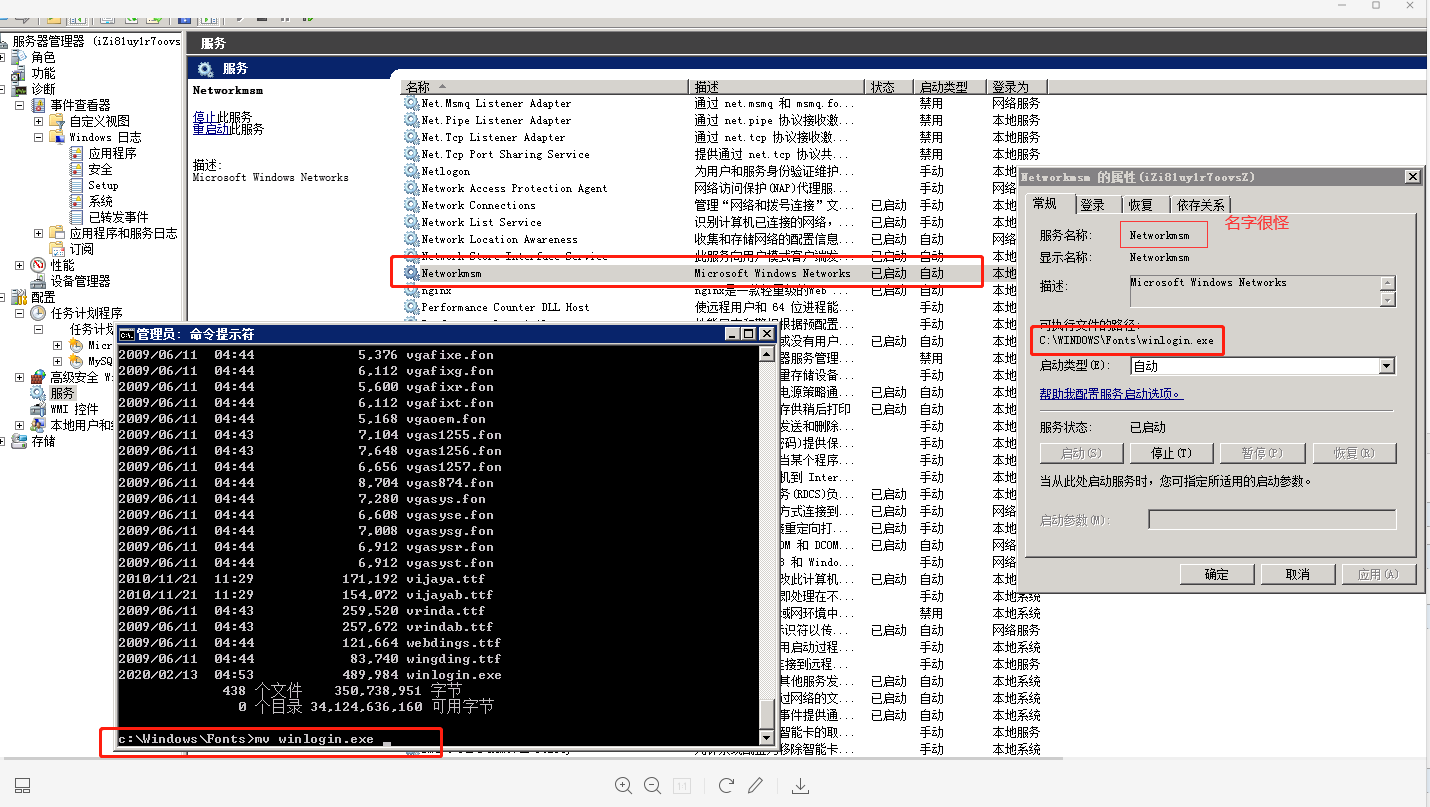Click the 自定义视图 folder icon
This screenshot has height=807, width=1430.
[58, 121]
